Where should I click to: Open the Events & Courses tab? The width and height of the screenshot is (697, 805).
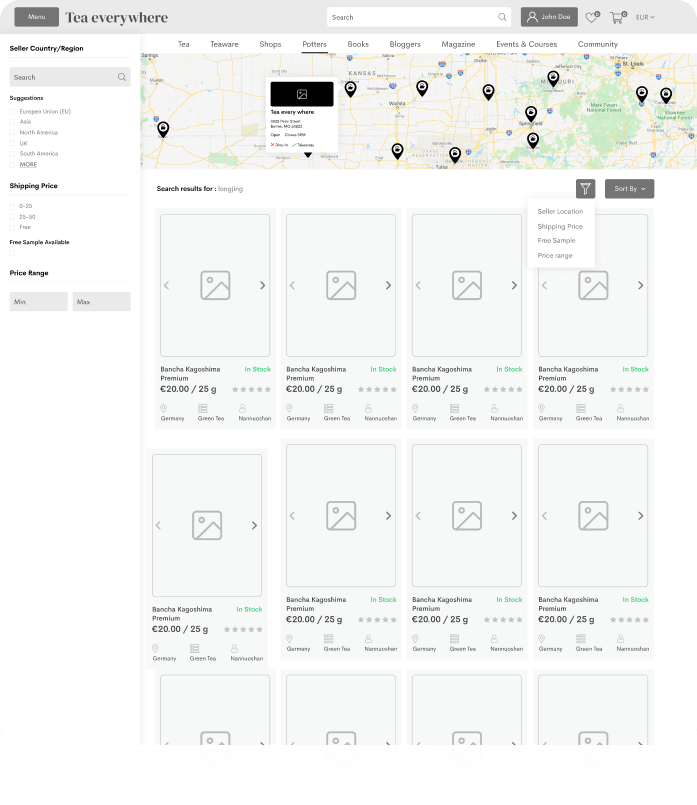[x=527, y=44]
